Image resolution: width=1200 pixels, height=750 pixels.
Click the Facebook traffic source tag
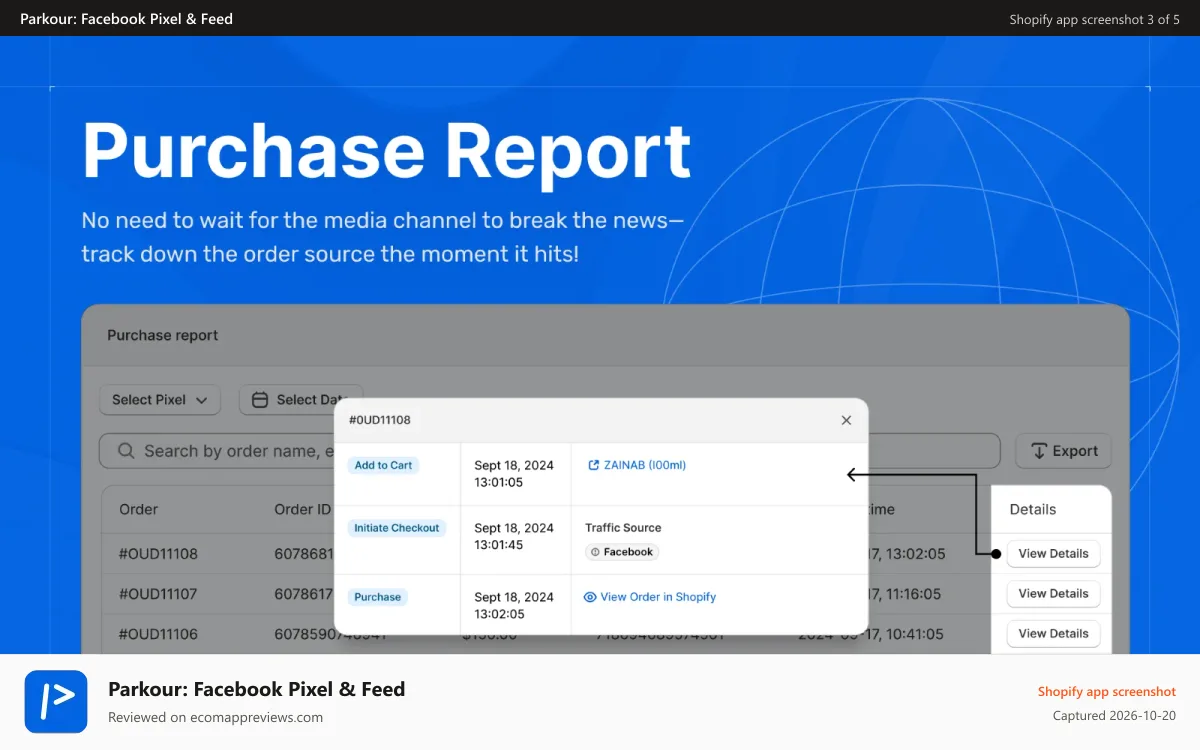point(622,552)
